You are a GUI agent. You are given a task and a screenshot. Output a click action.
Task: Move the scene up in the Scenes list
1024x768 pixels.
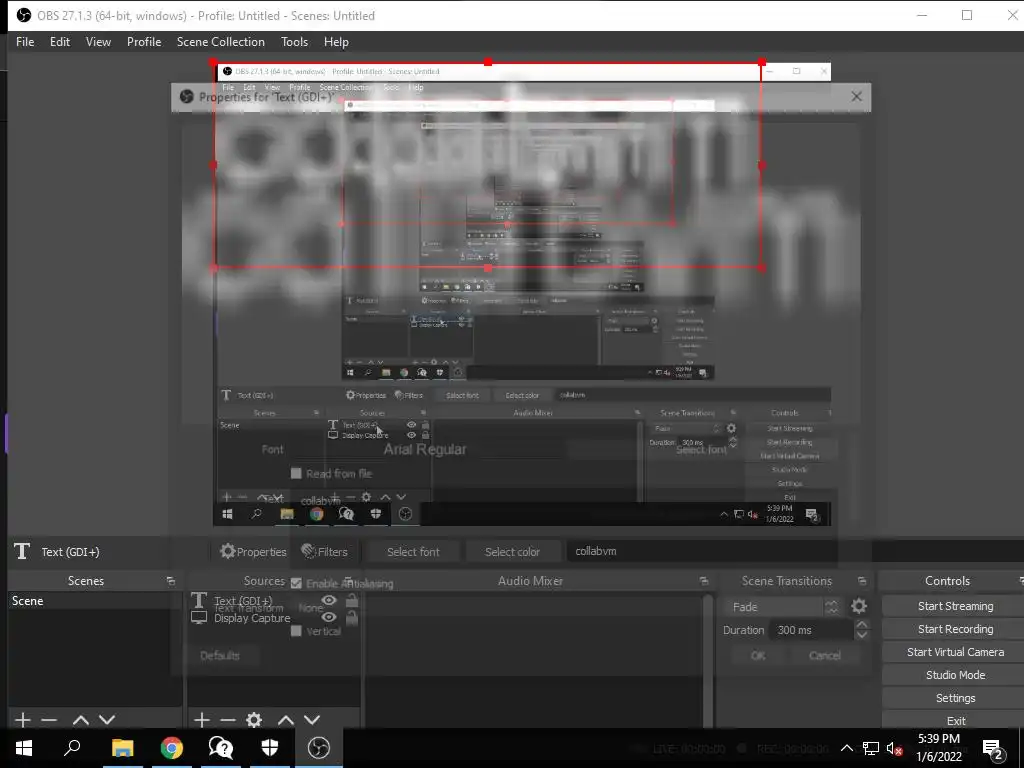(80, 720)
